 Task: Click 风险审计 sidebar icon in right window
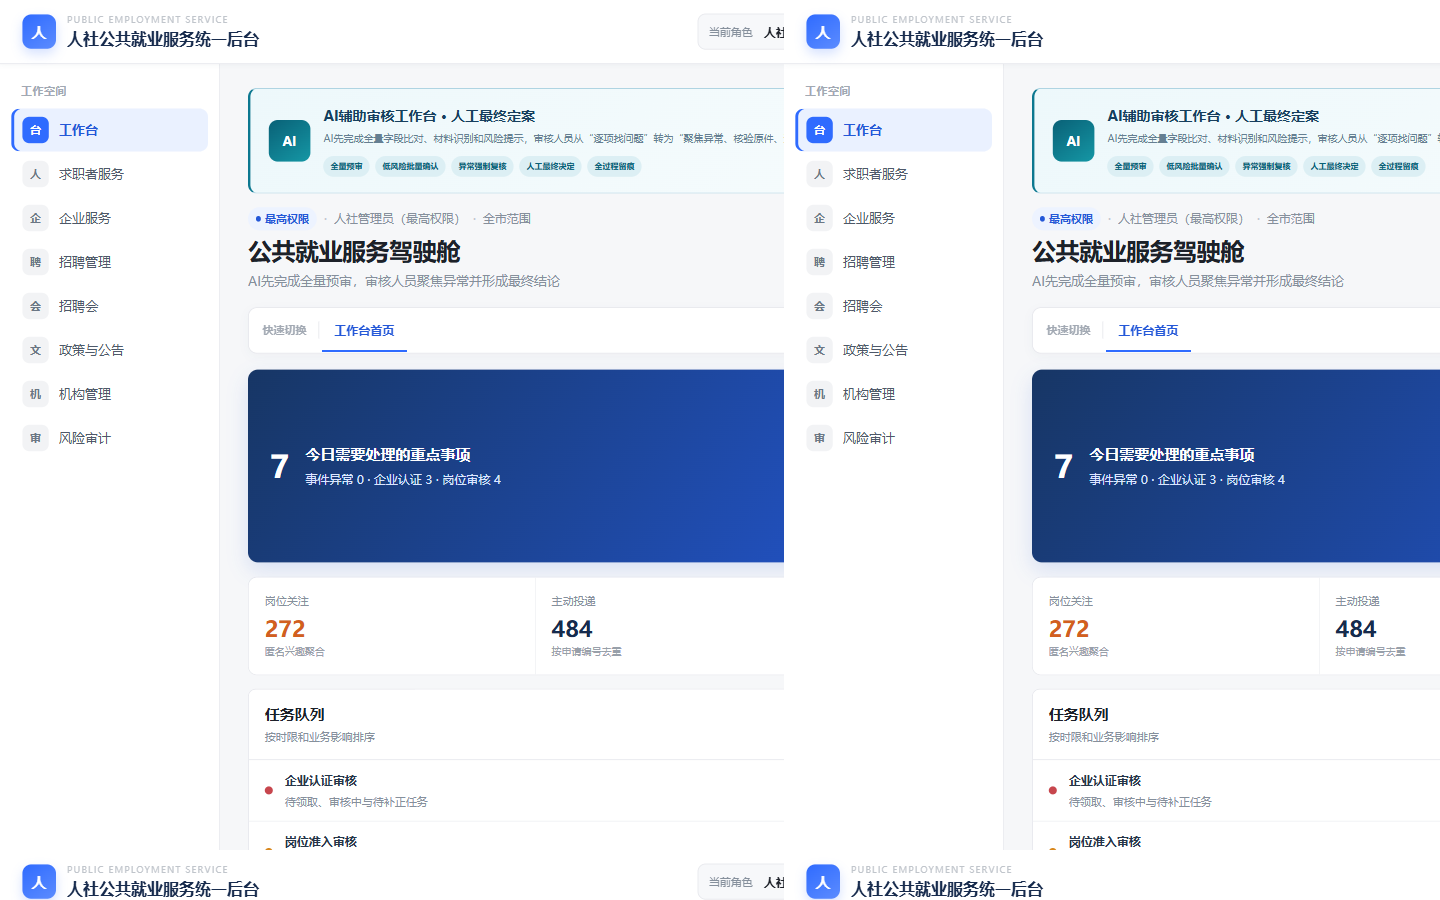[x=819, y=438]
